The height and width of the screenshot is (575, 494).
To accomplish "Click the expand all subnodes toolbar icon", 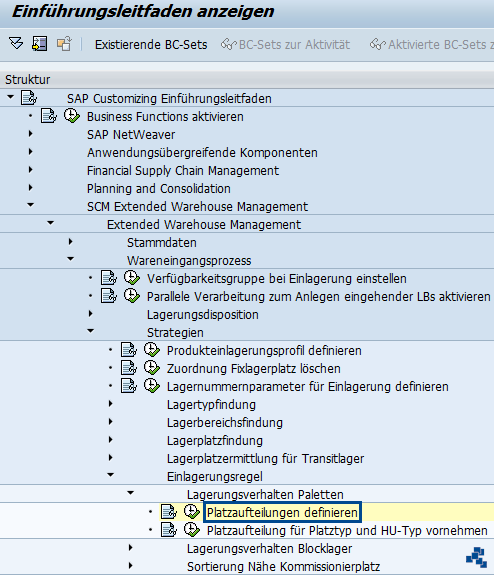I will pyautogui.click(x=16, y=44).
